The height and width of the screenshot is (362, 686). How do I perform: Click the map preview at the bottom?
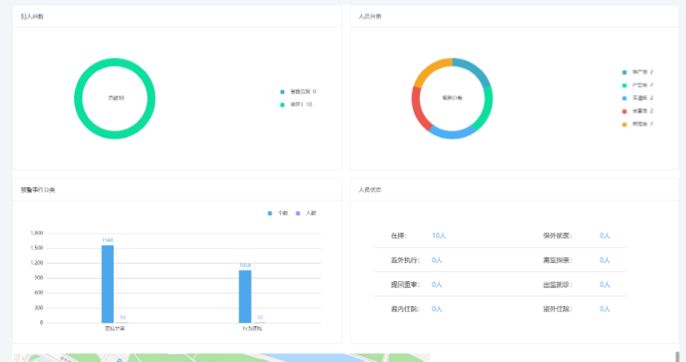click(221, 358)
